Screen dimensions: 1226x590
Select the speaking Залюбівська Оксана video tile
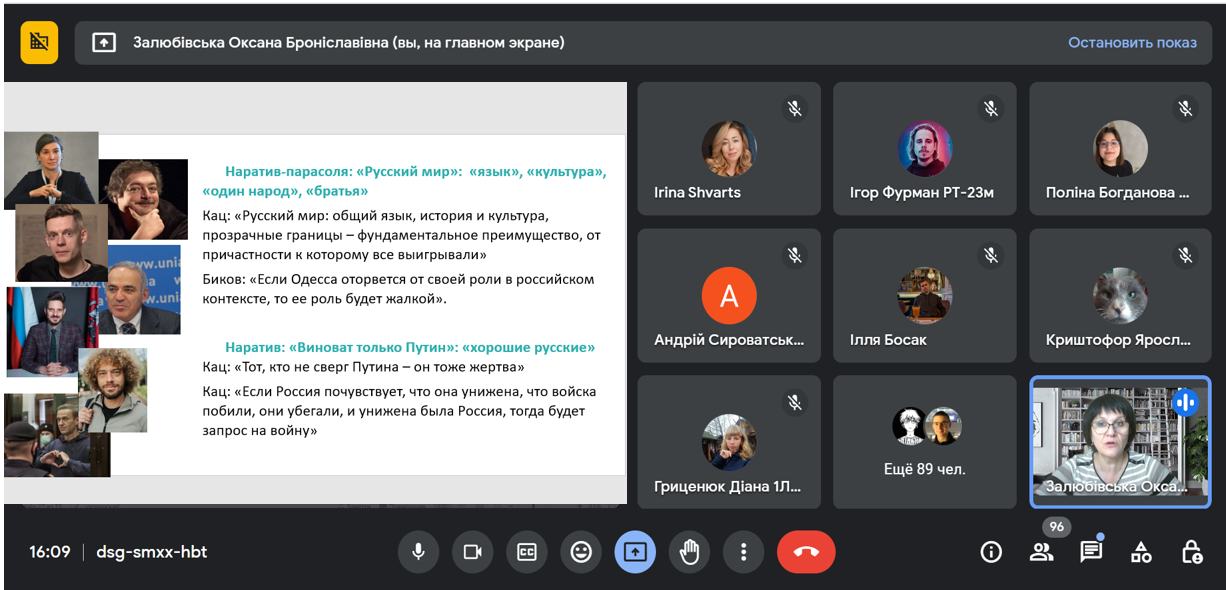[x=1120, y=442]
